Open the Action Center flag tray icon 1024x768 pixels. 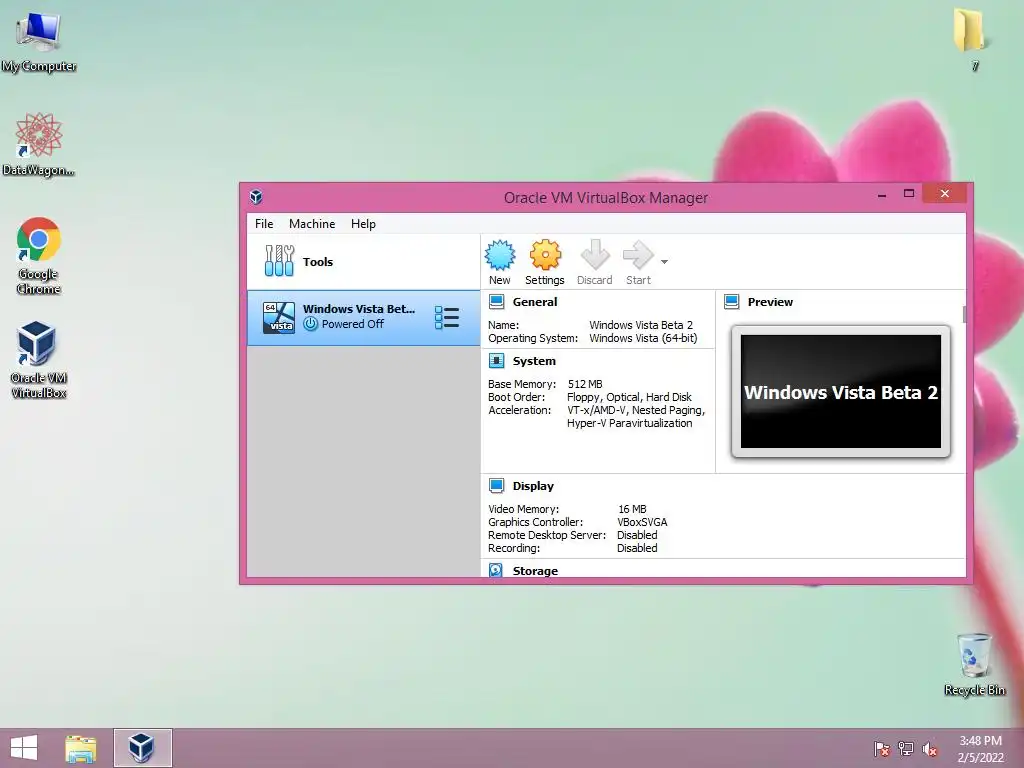click(x=882, y=749)
